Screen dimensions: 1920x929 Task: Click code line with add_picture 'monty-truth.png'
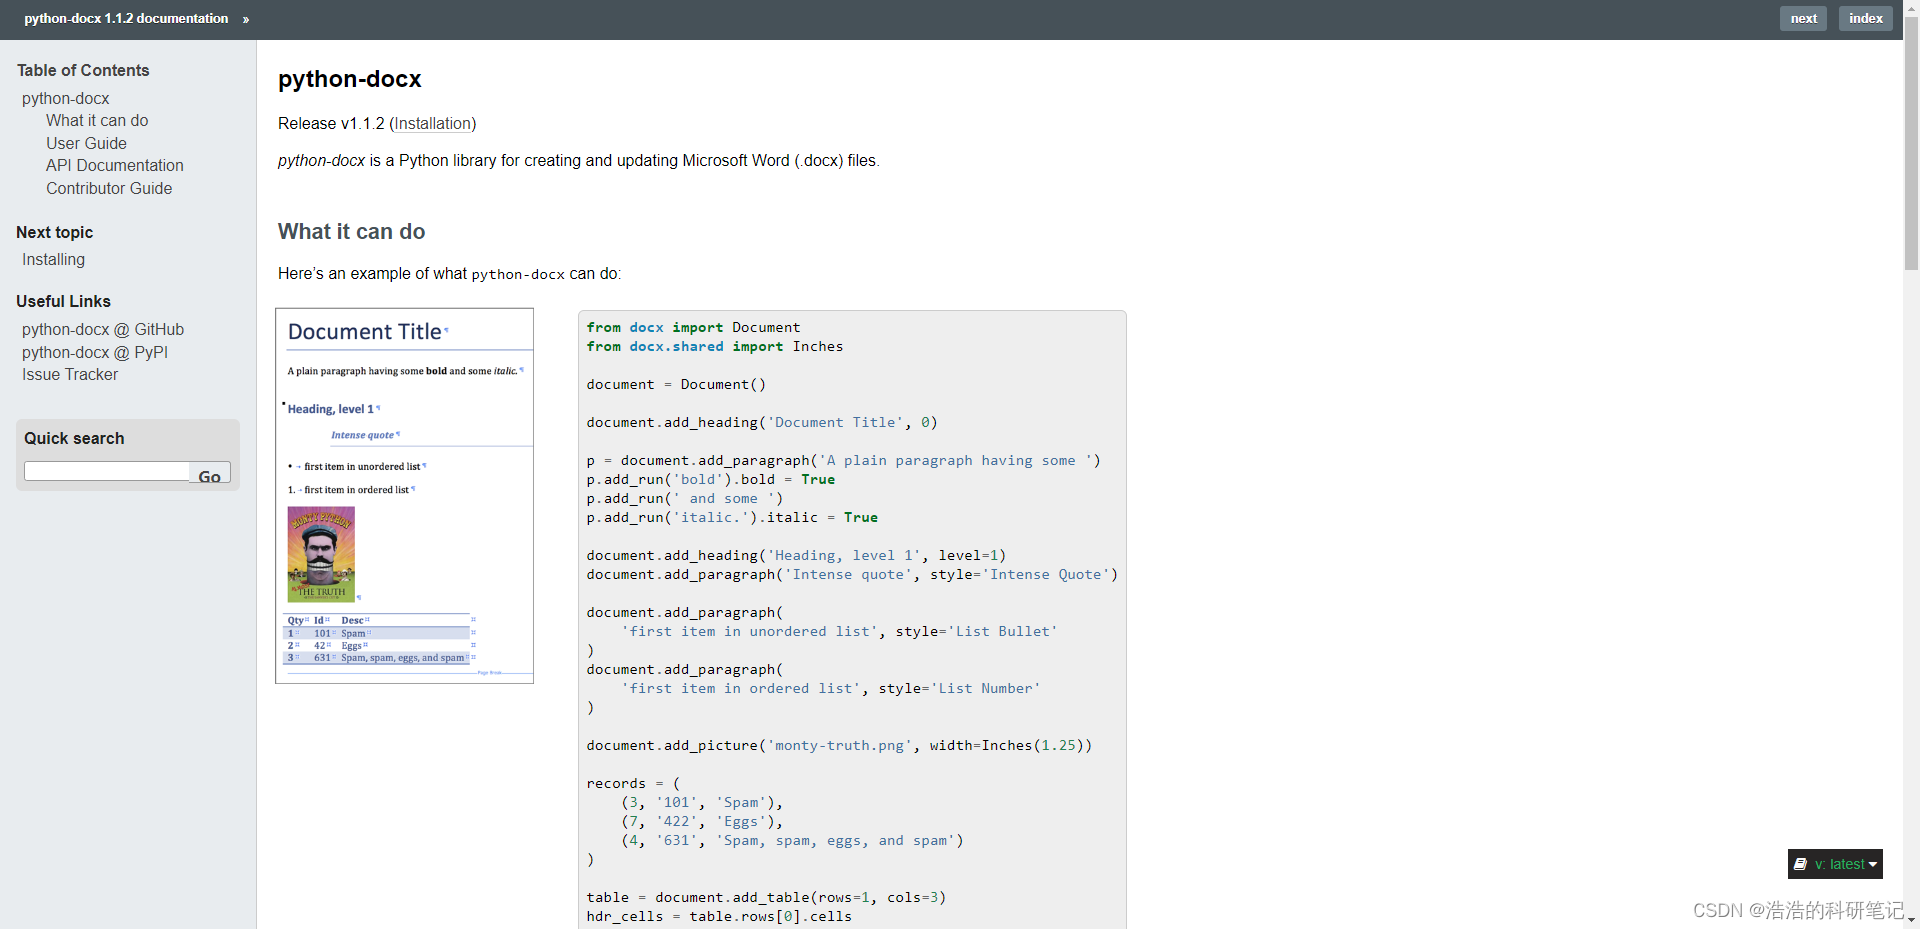839,745
